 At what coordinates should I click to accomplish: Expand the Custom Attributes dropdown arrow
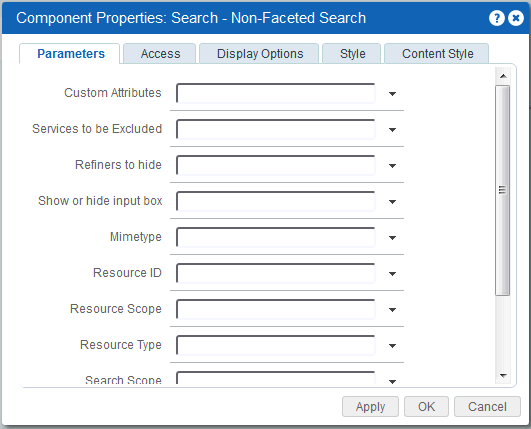(x=392, y=94)
